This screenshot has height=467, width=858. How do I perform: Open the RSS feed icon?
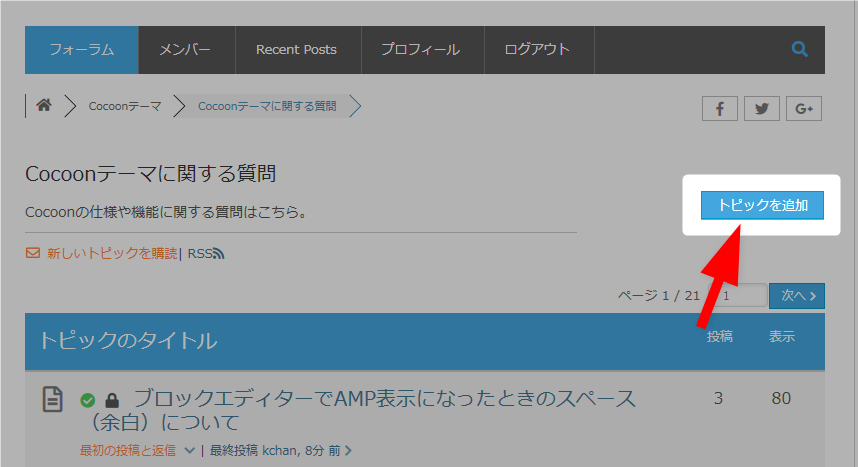pos(218,253)
